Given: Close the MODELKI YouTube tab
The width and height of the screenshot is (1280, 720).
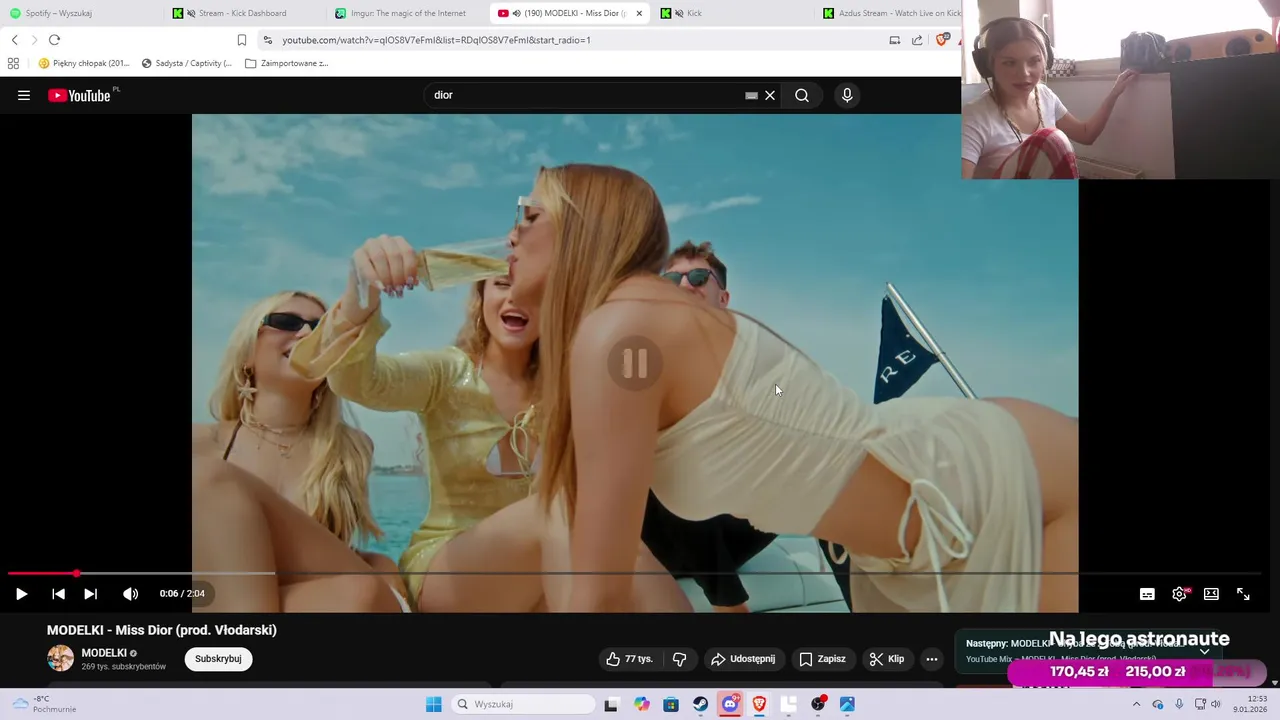Looking at the screenshot, I should tap(639, 13).
